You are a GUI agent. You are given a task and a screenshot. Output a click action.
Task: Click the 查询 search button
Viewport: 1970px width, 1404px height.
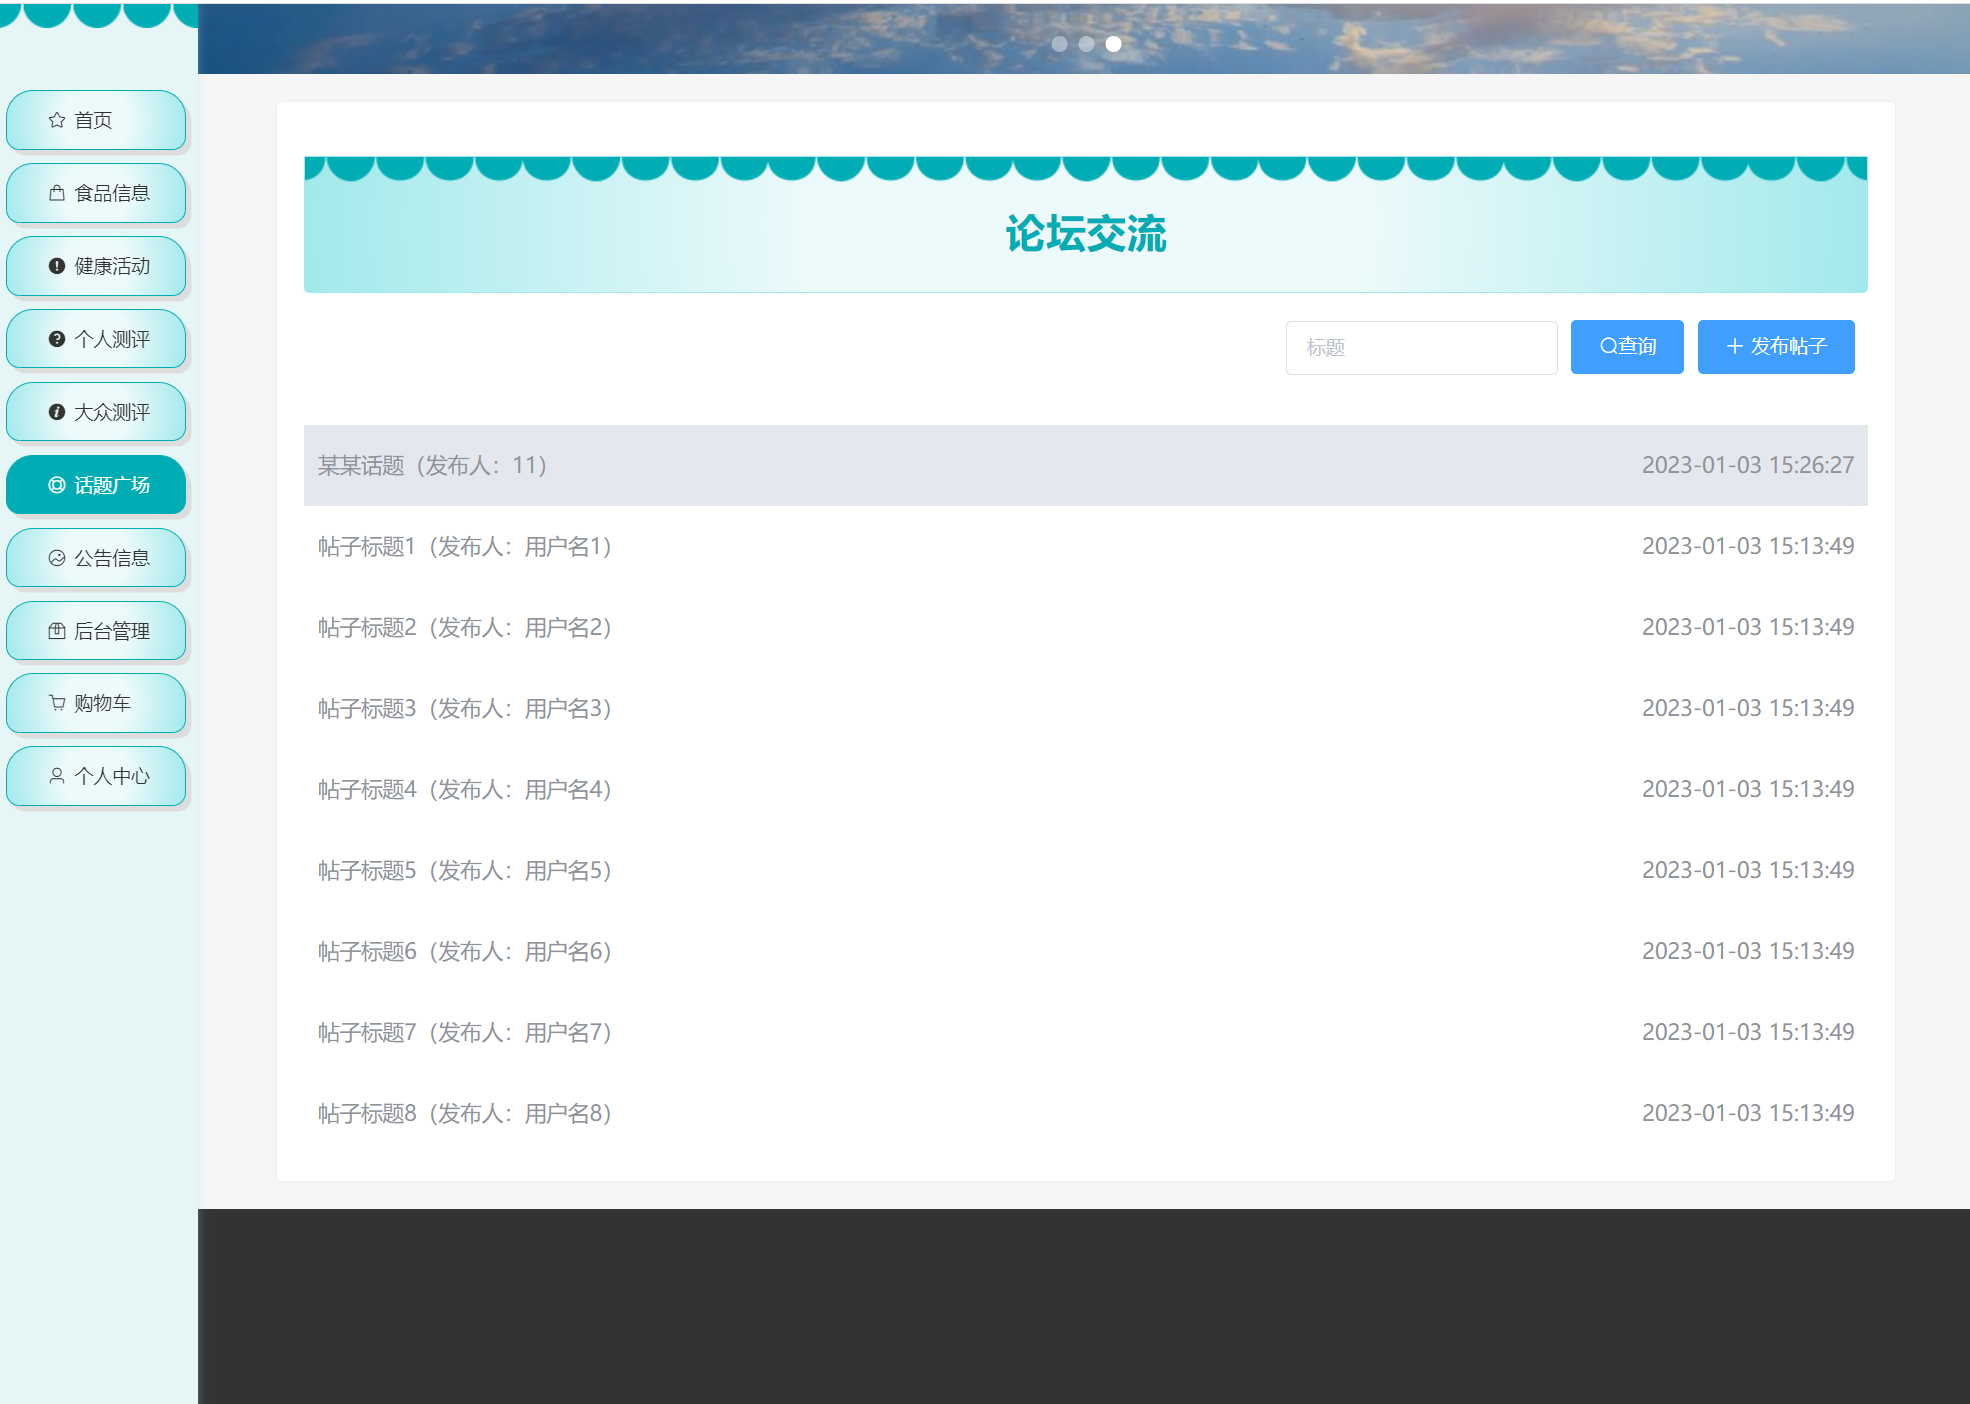[1627, 347]
